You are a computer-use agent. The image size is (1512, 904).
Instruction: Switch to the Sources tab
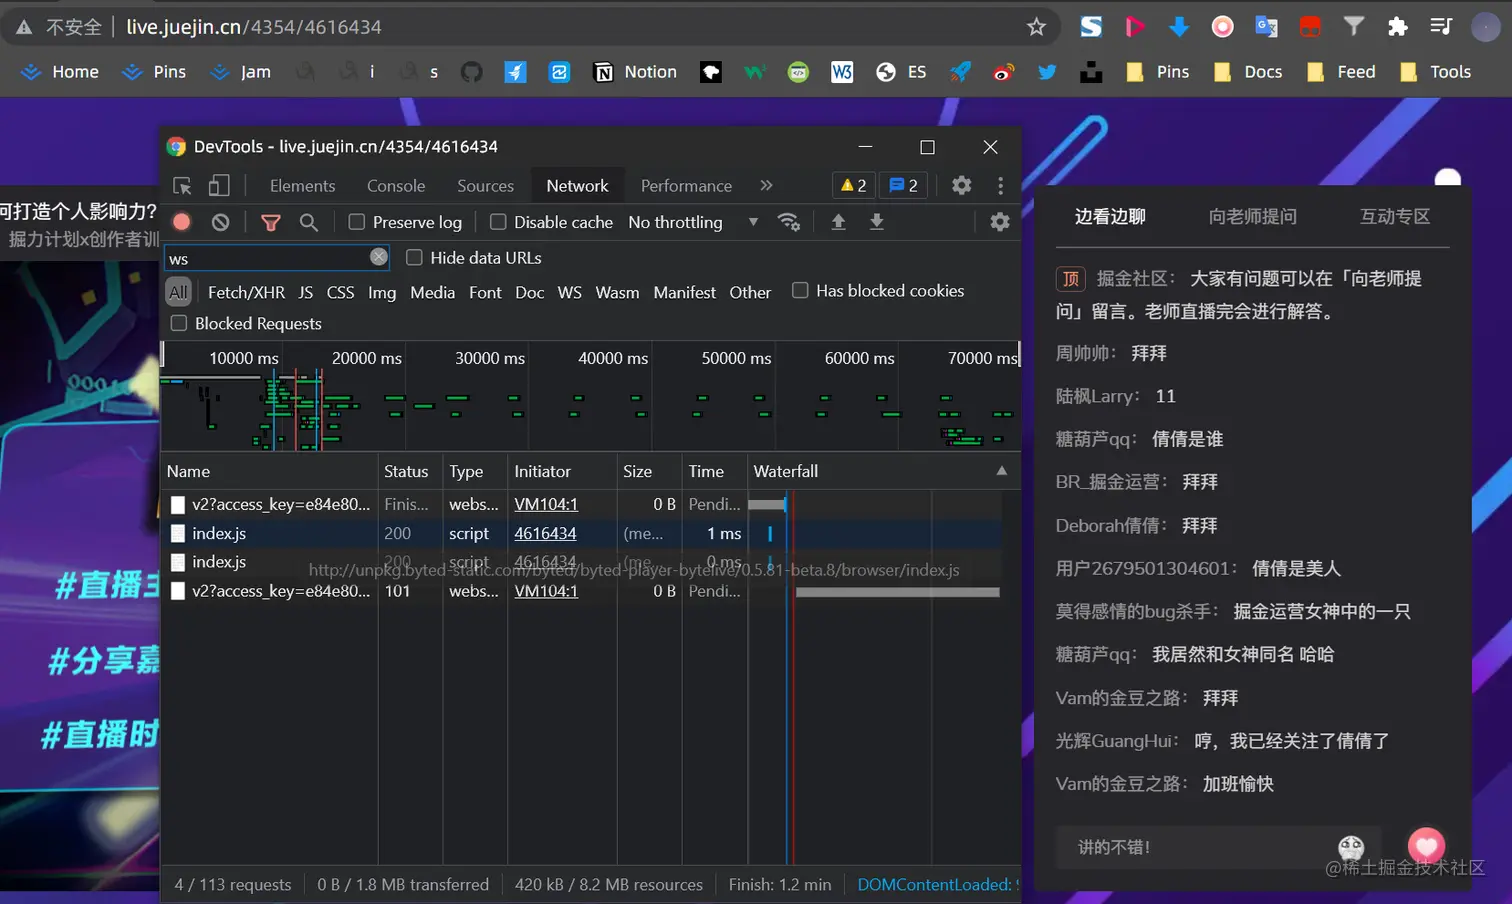[x=485, y=186]
